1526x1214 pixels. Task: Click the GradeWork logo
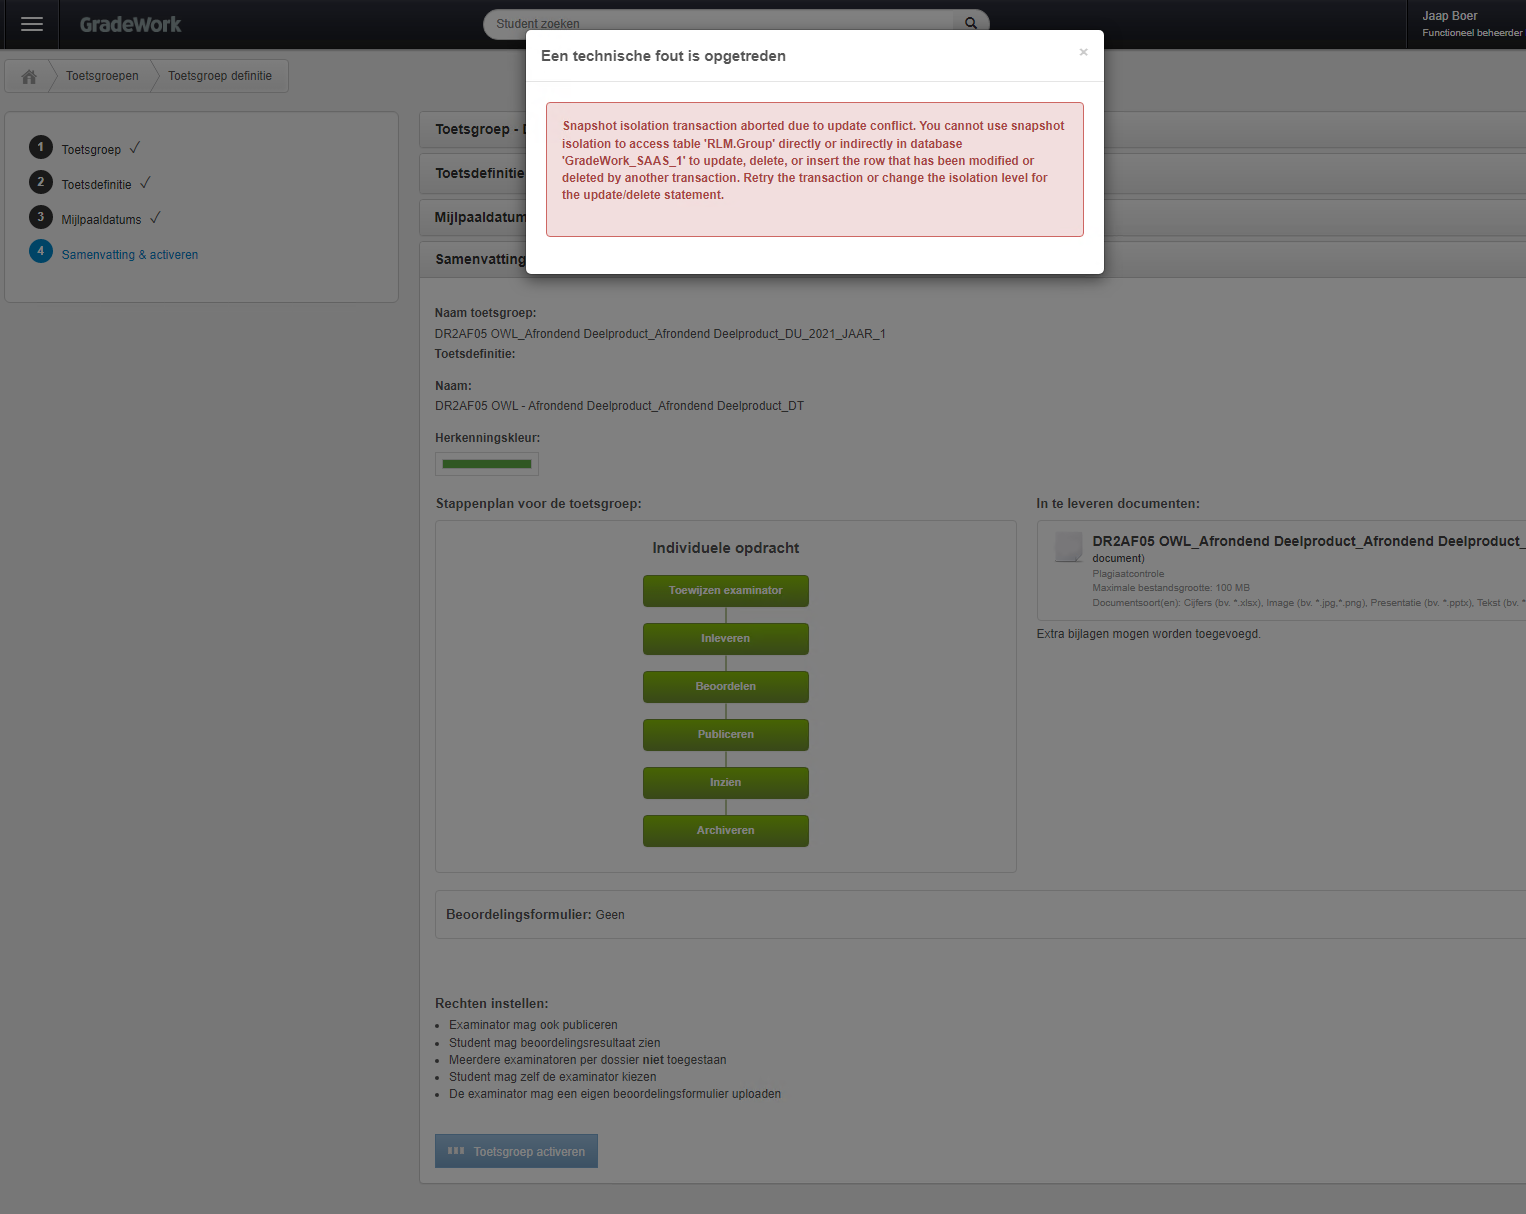pyautogui.click(x=130, y=24)
